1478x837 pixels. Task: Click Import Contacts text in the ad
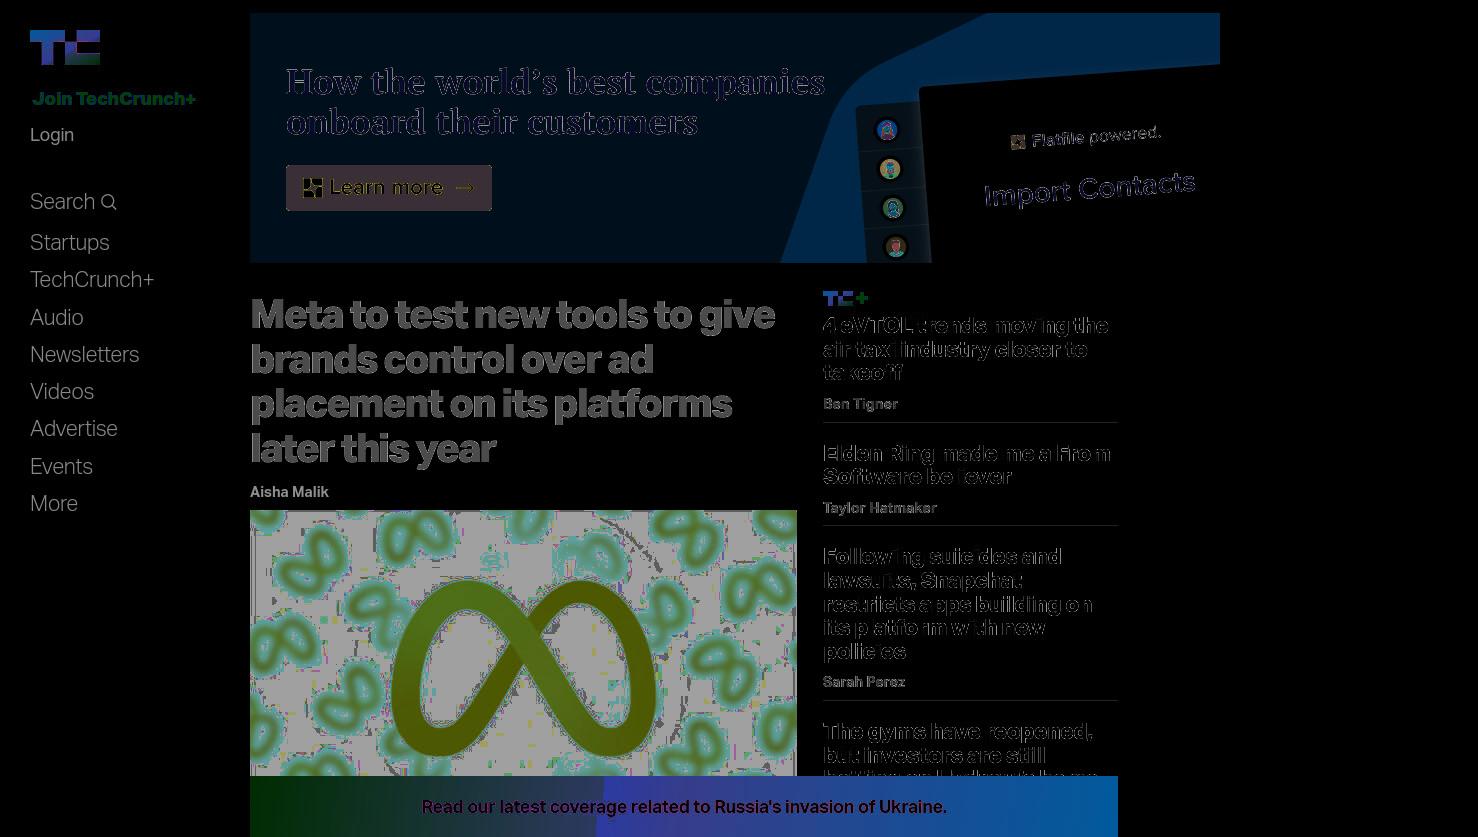[1089, 189]
